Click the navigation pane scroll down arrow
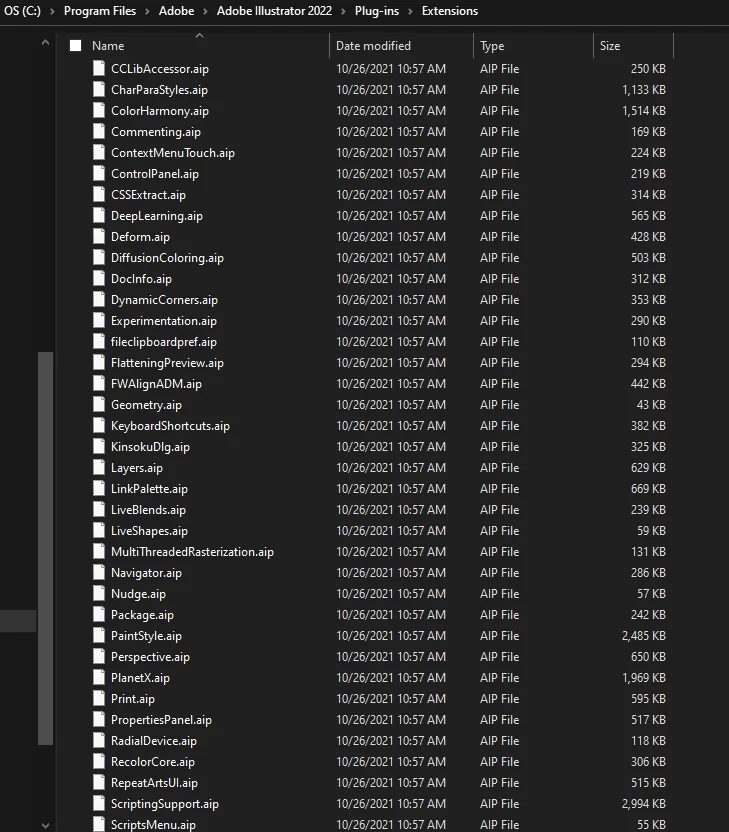This screenshot has width=729, height=832. coord(46,826)
